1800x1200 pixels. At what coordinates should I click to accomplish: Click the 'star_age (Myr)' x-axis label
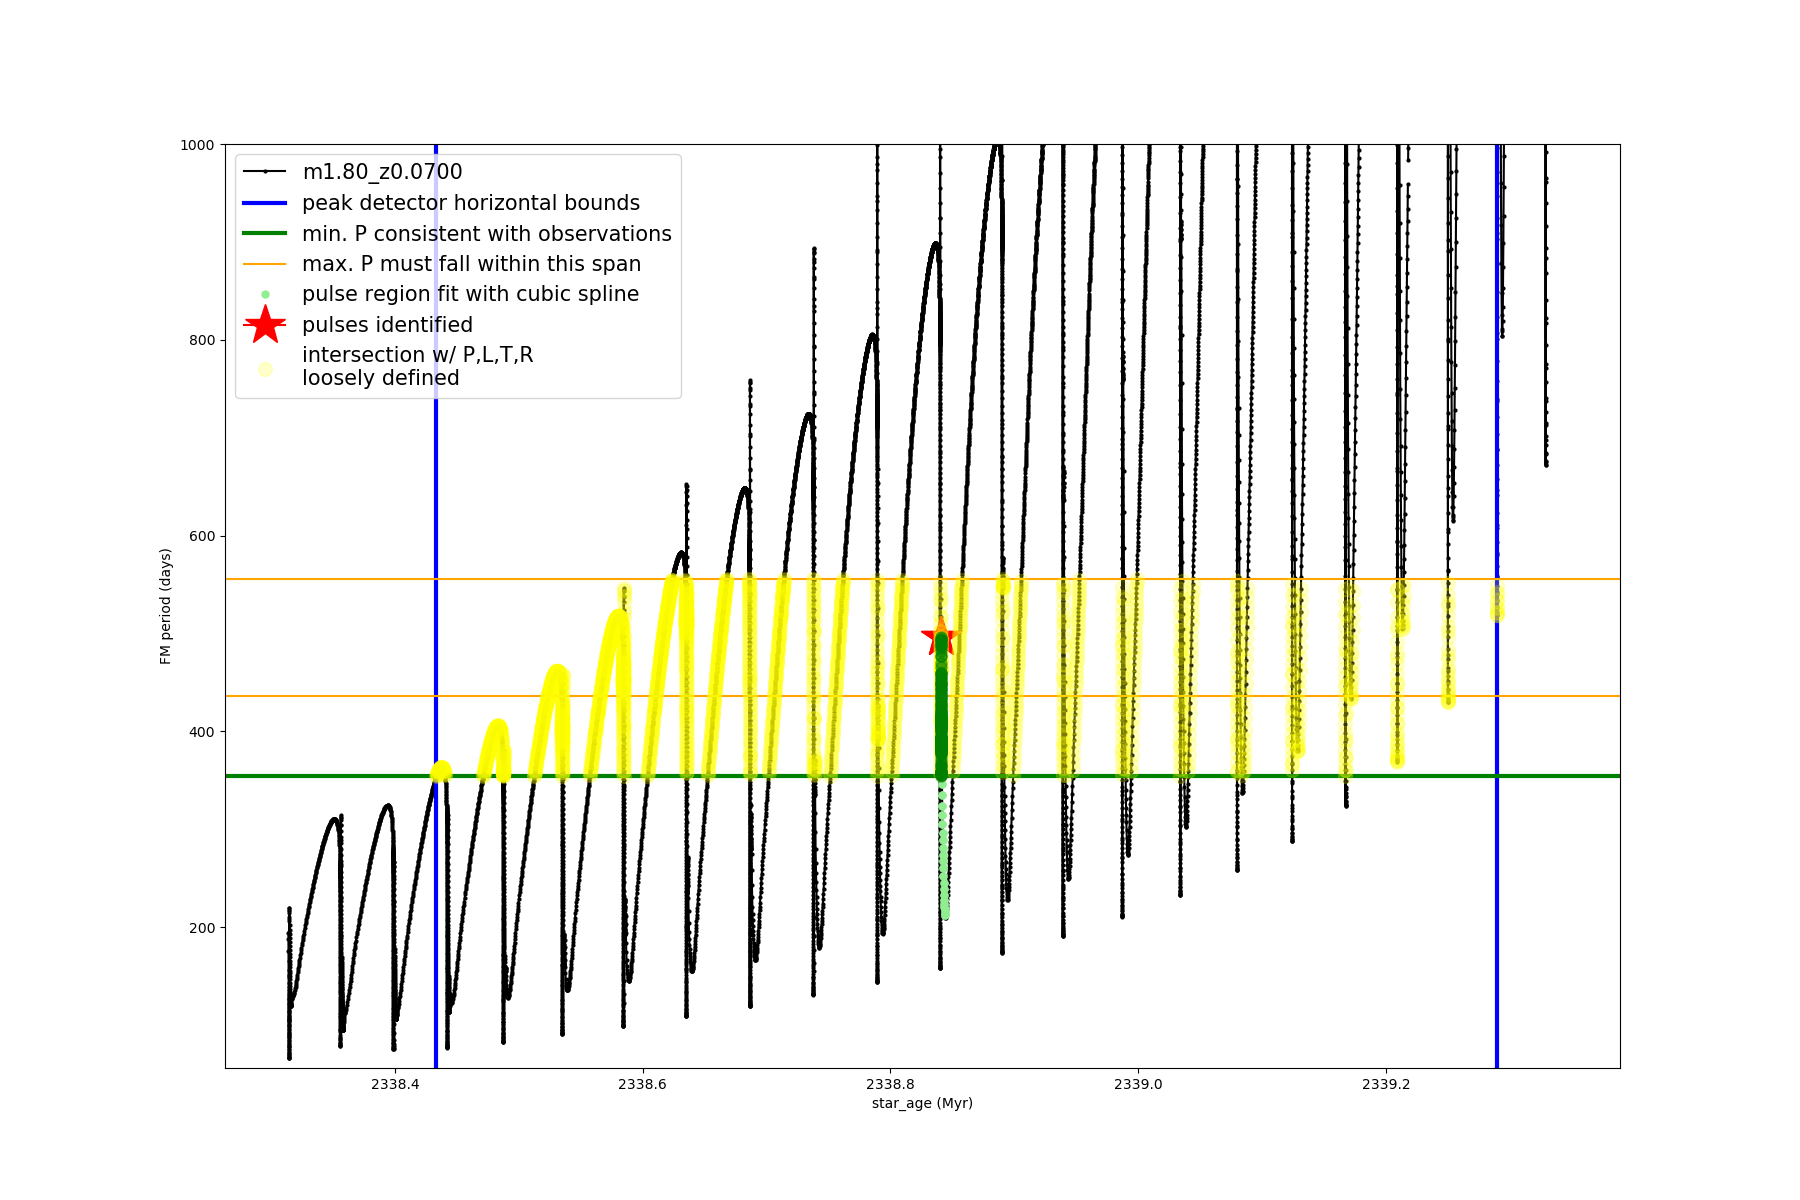(922, 1103)
